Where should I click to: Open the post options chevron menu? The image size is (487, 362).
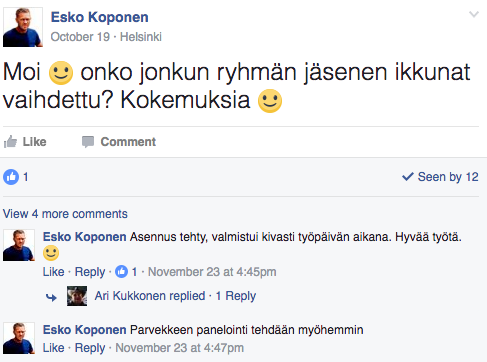pyautogui.click(x=474, y=14)
